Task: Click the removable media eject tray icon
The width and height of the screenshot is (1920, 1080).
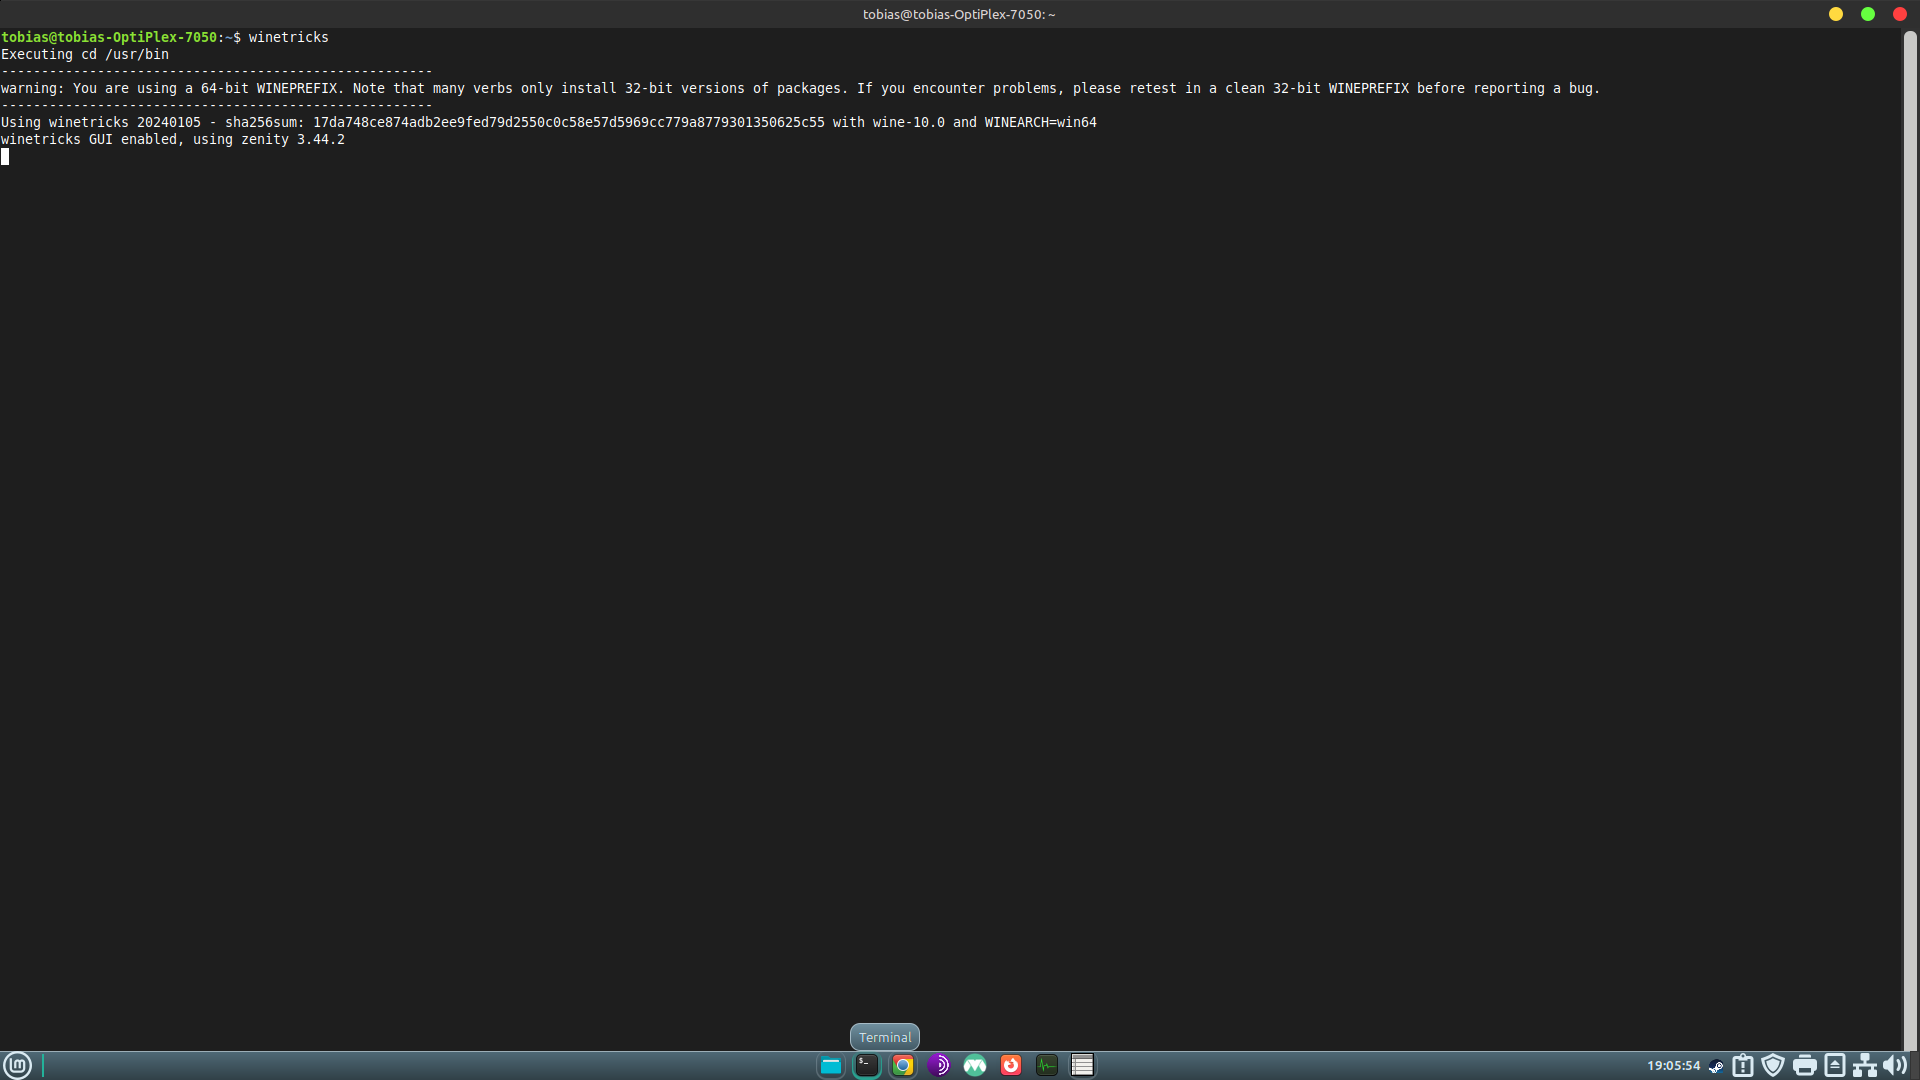Action: point(1835,1065)
